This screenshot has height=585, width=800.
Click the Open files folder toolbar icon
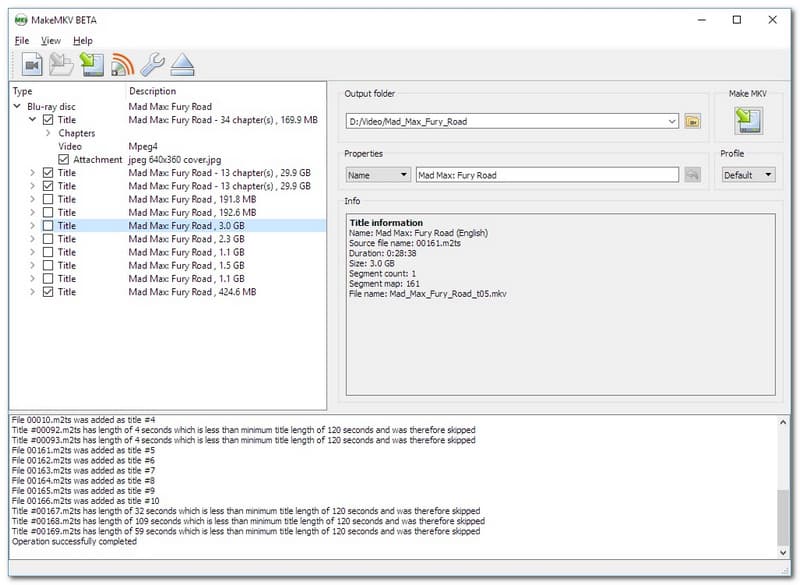61,66
